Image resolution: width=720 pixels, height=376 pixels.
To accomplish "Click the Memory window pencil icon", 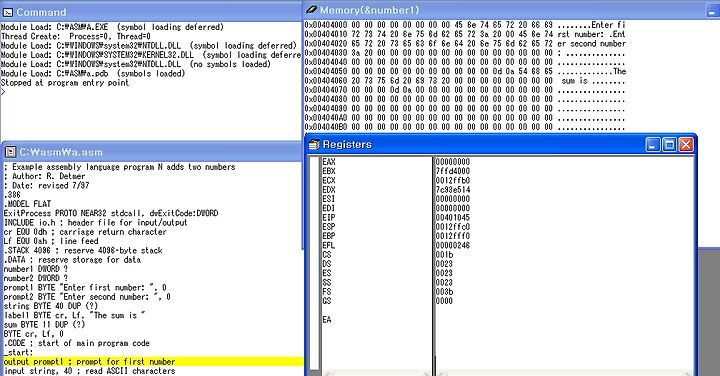I will click(x=311, y=10).
